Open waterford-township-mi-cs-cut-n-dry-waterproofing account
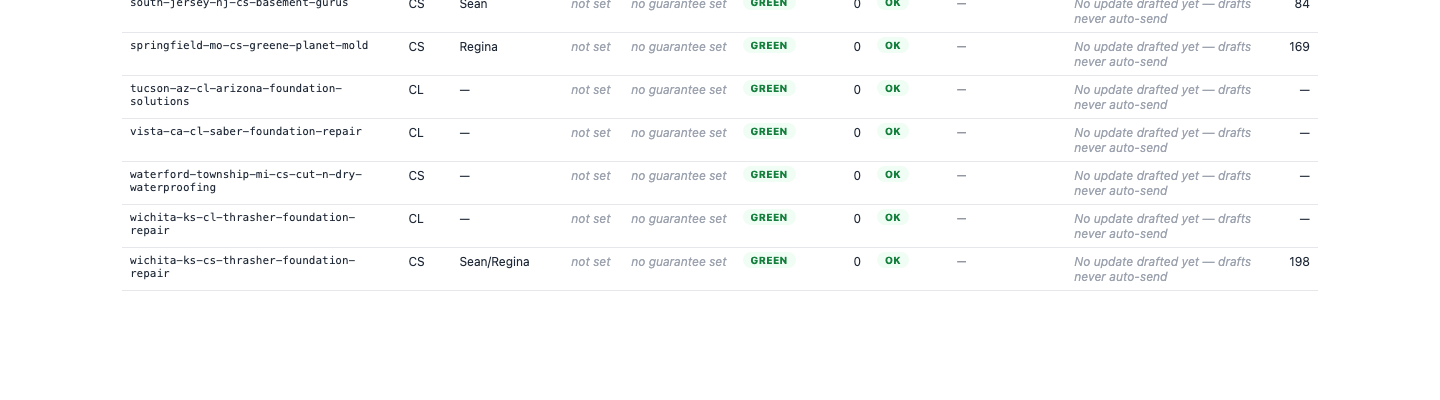The width and height of the screenshot is (1440, 400). [246, 181]
